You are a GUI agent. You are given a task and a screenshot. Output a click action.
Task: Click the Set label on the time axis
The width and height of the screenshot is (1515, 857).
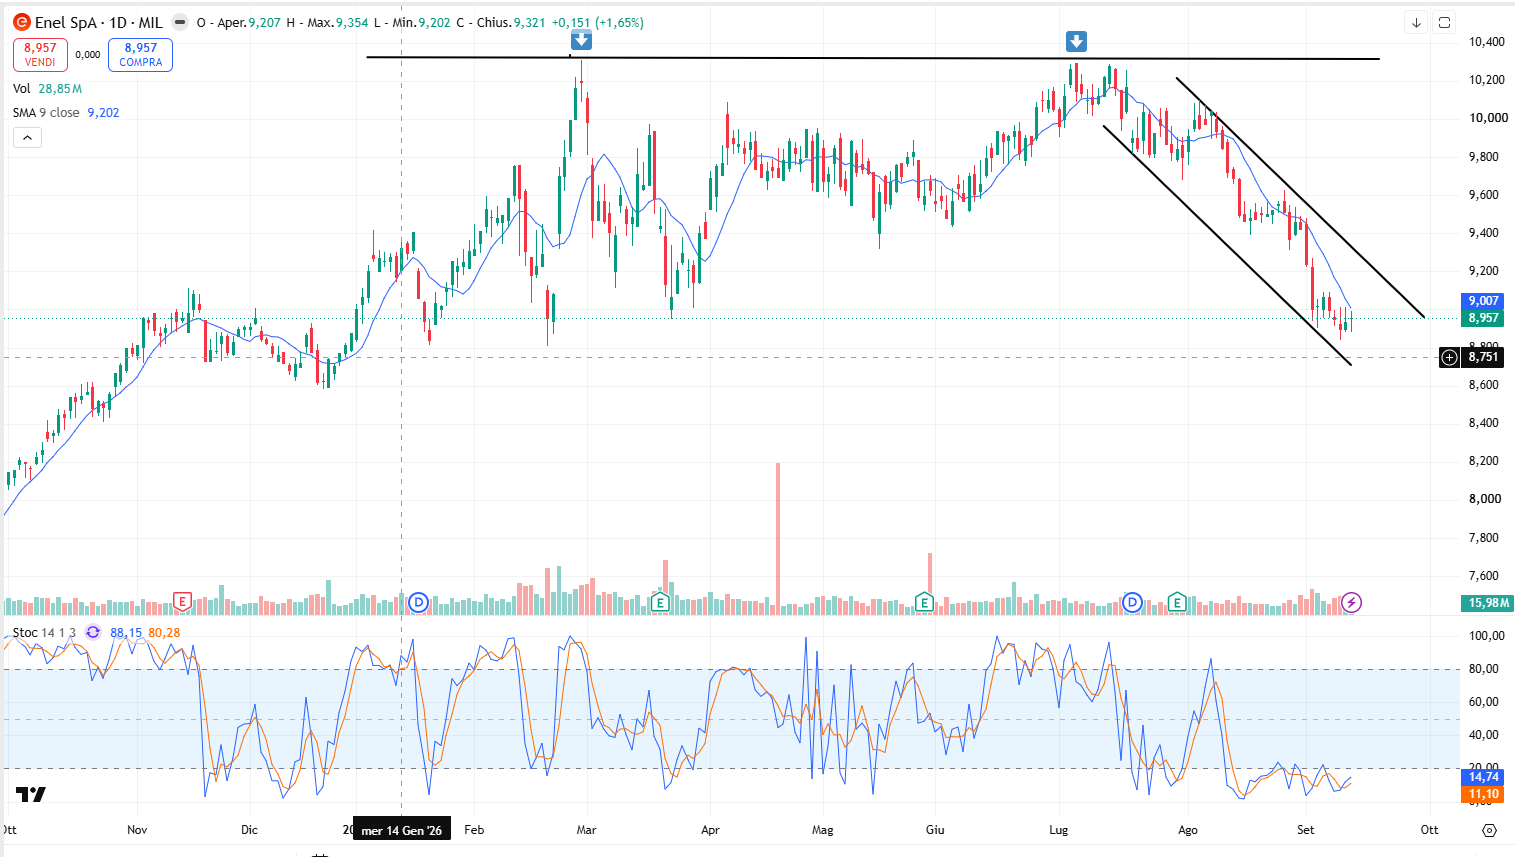click(x=1305, y=830)
